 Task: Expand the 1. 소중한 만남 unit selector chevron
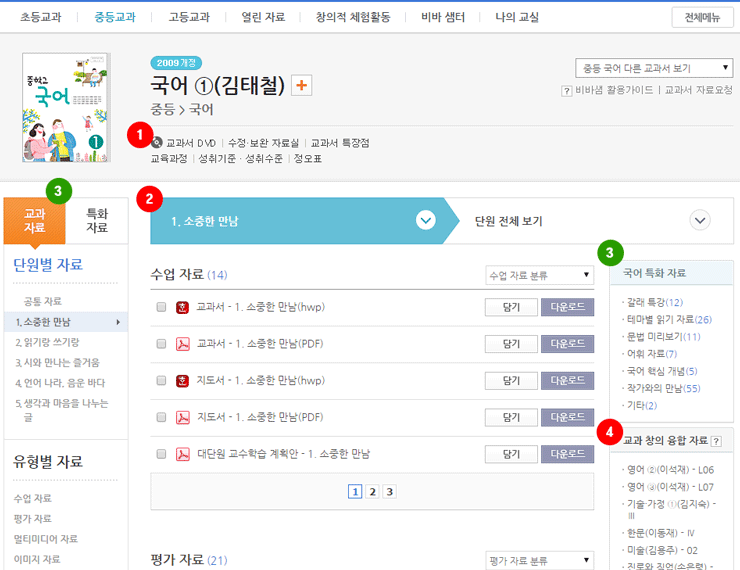tap(425, 221)
